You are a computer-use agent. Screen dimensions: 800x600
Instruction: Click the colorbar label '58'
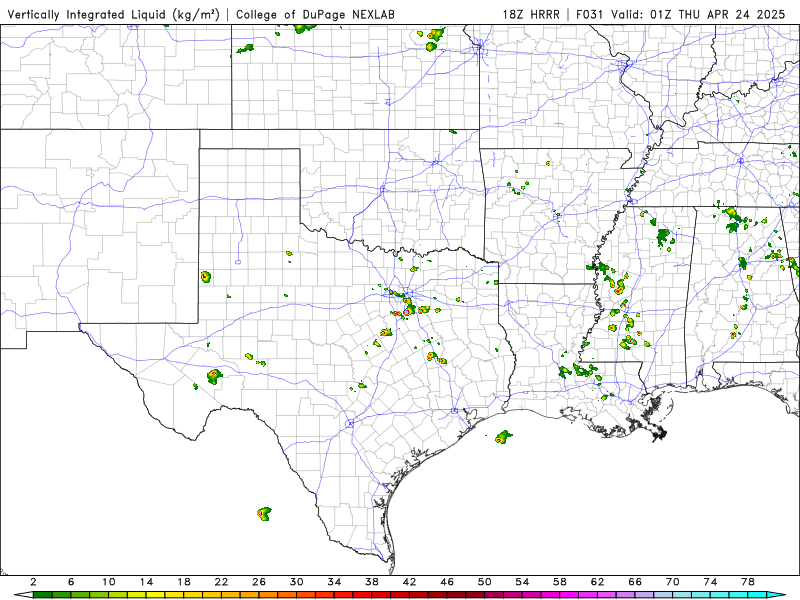[560, 582]
